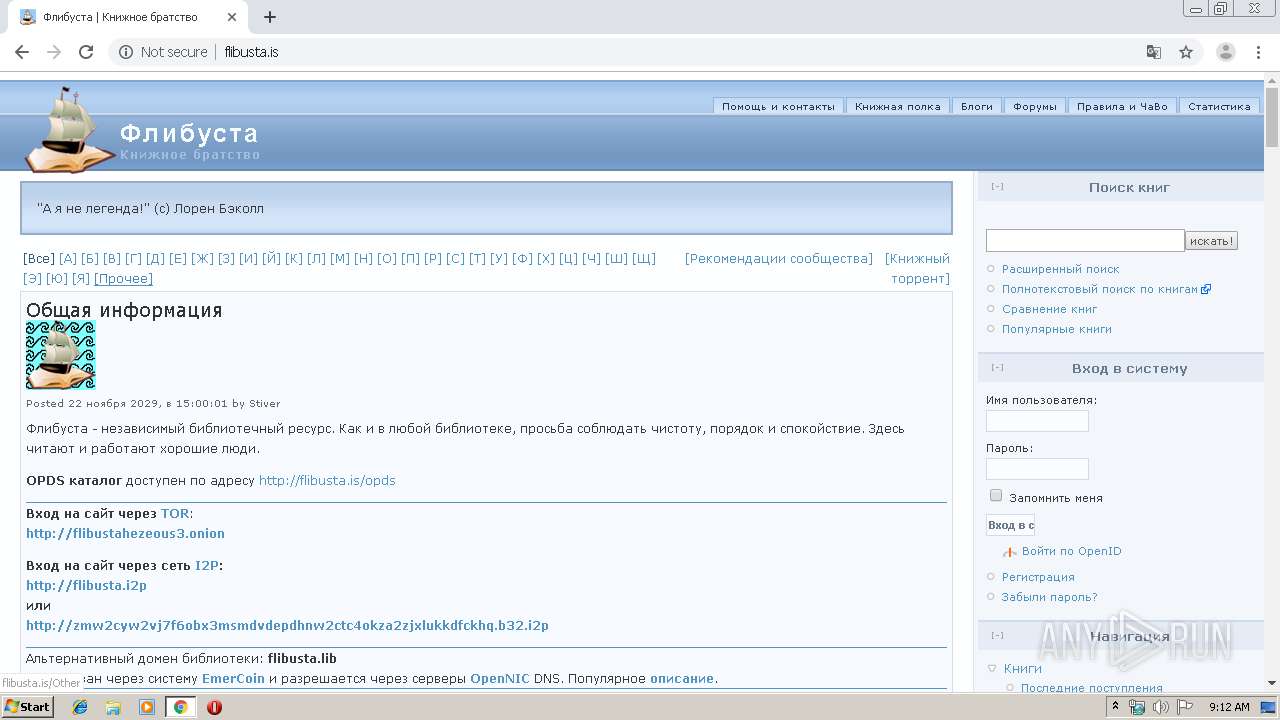Collapse the Поиск книг block
The width and height of the screenshot is (1280, 720).
click(997, 187)
